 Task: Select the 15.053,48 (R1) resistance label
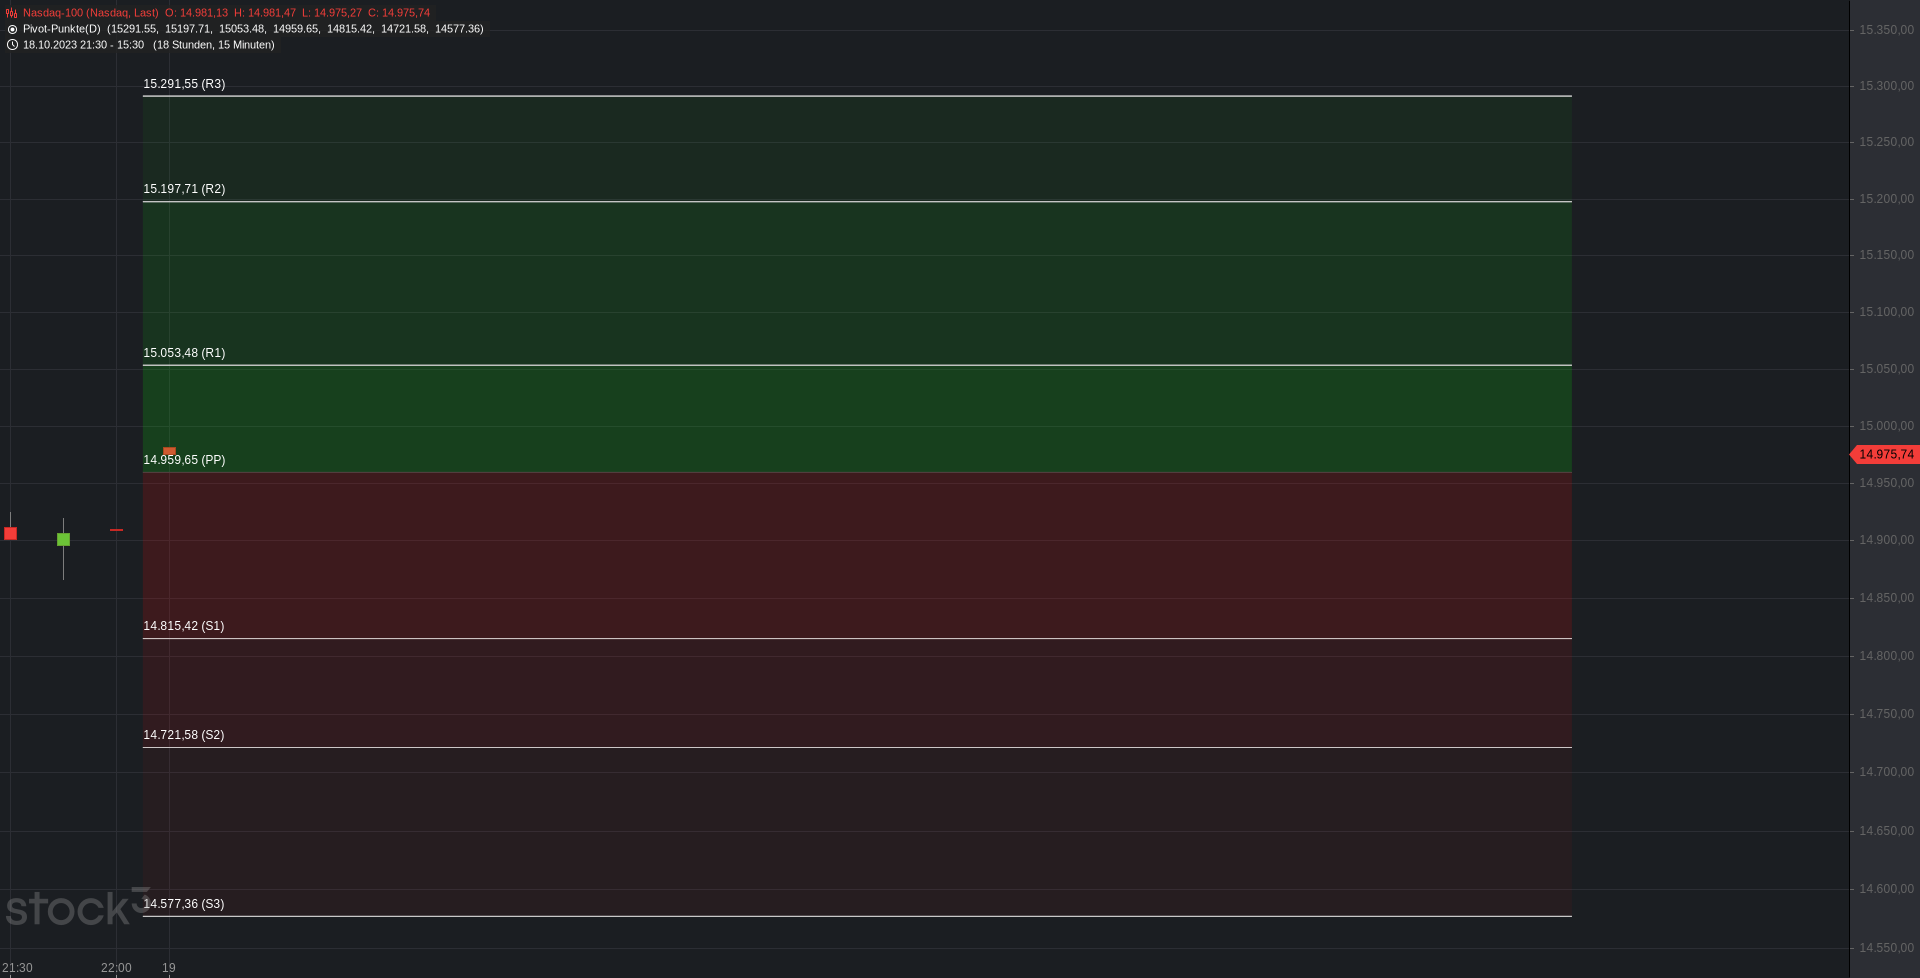click(184, 353)
